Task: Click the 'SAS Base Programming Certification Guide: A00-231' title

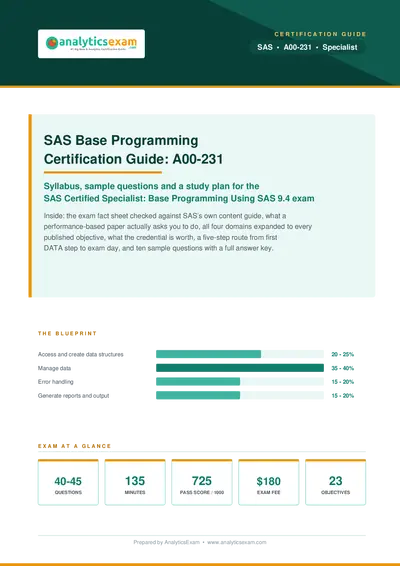Action: coord(133,149)
